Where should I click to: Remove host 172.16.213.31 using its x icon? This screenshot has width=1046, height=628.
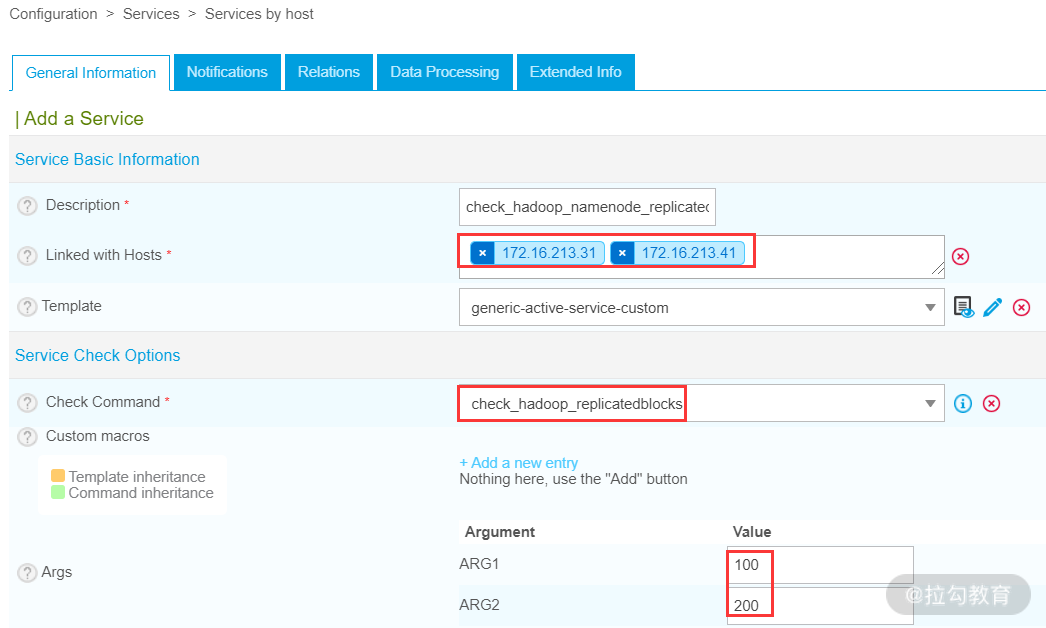coord(482,253)
